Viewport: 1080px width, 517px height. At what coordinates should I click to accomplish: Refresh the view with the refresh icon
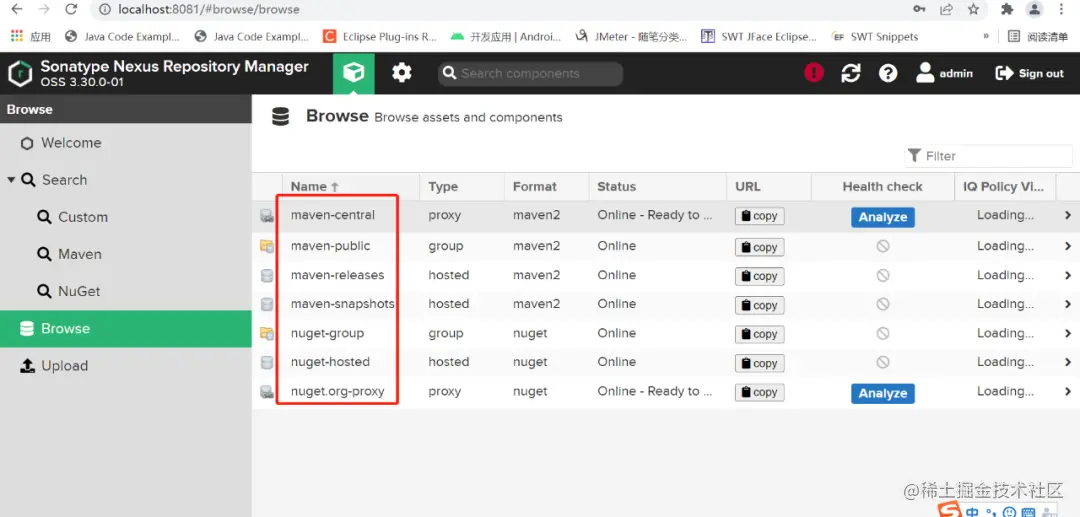click(851, 73)
